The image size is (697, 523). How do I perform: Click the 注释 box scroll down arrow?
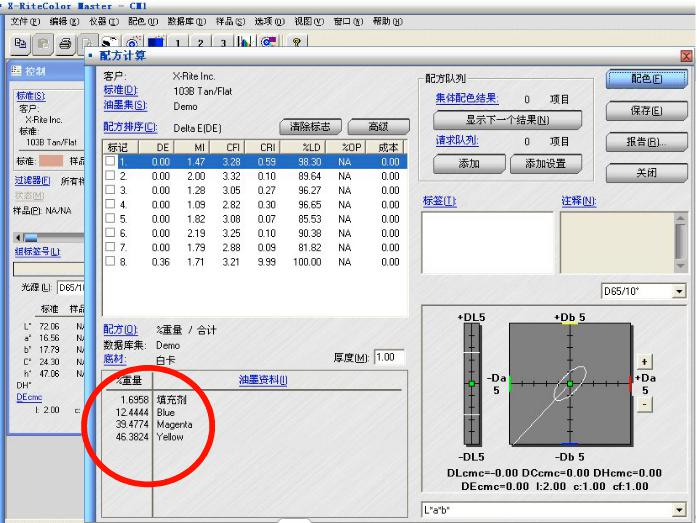point(680,266)
